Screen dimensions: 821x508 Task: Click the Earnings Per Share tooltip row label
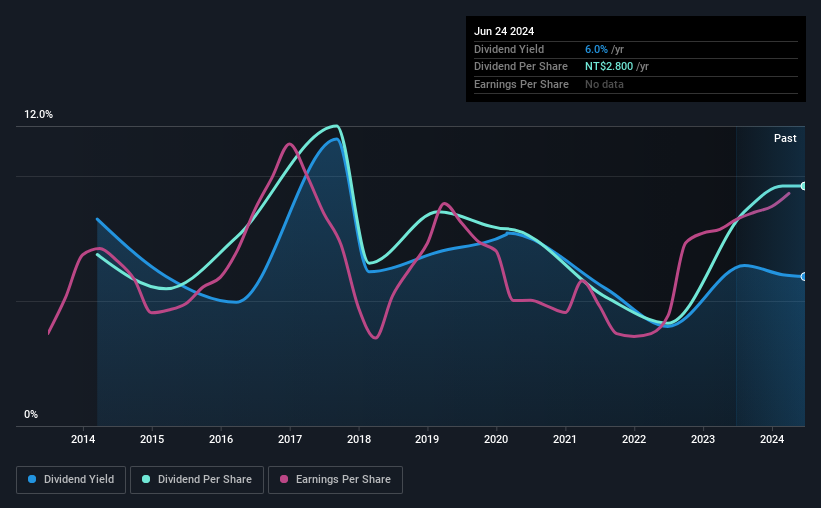pos(521,84)
